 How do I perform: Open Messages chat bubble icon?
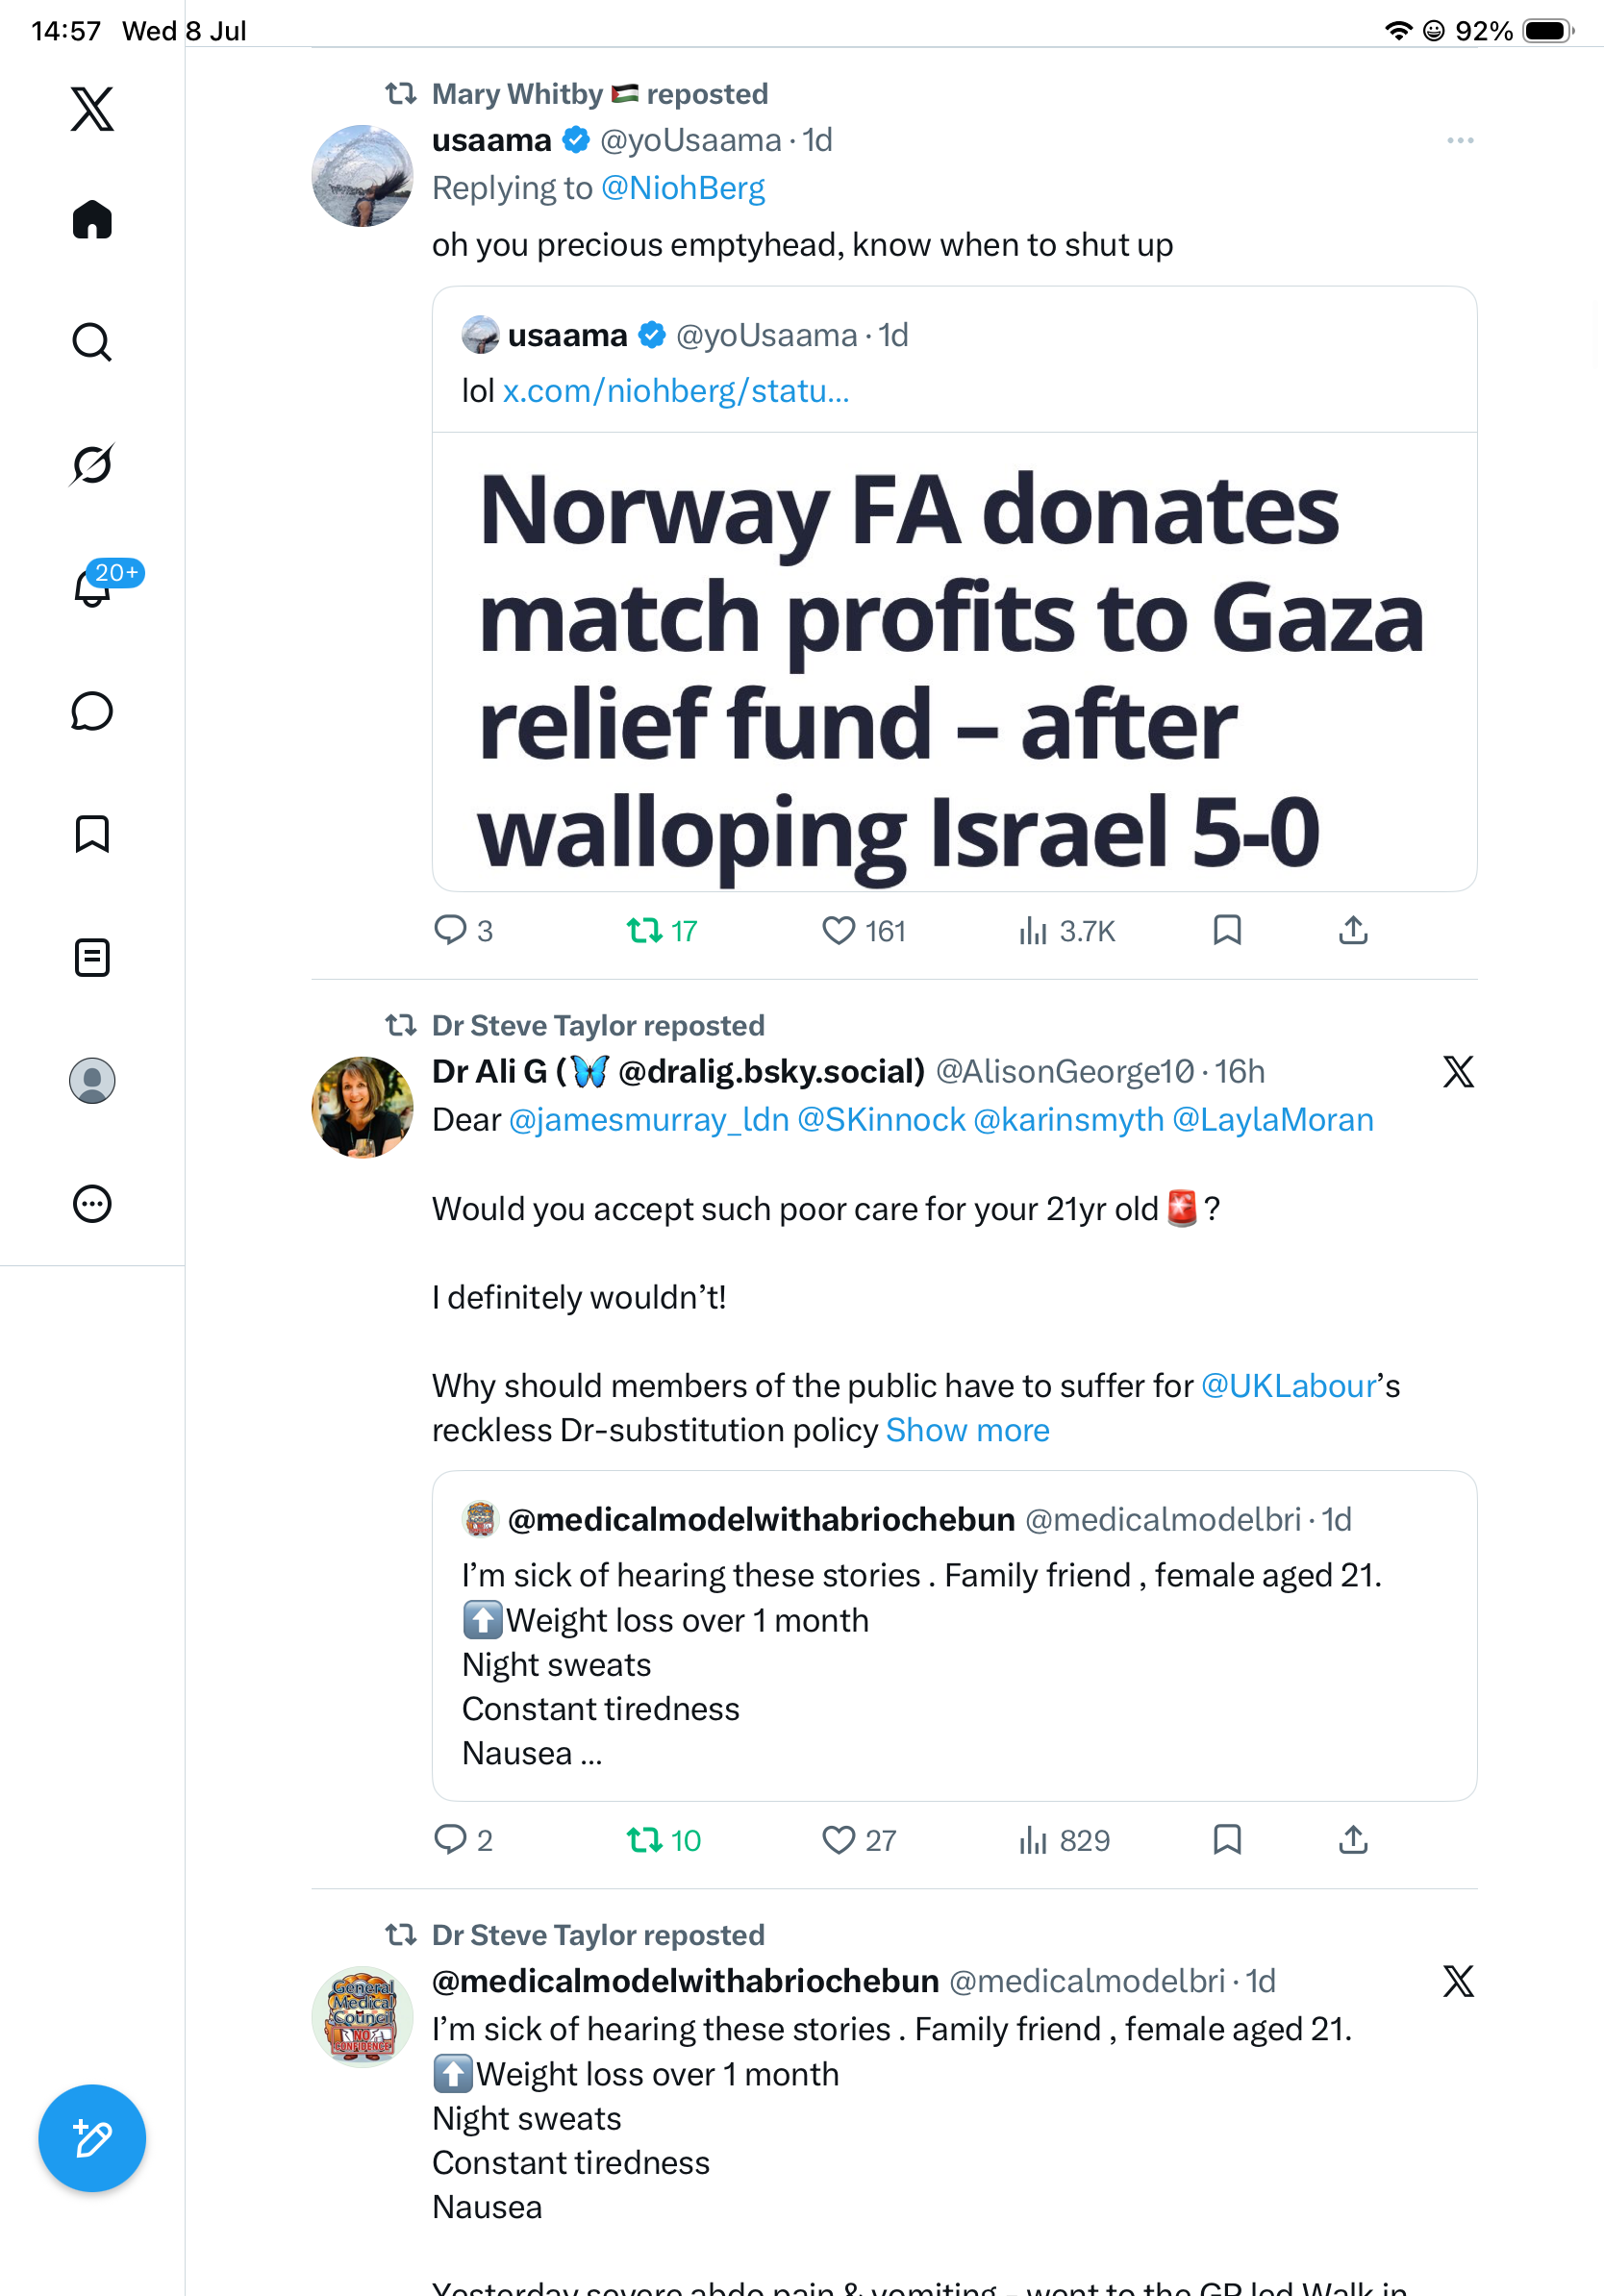92,711
